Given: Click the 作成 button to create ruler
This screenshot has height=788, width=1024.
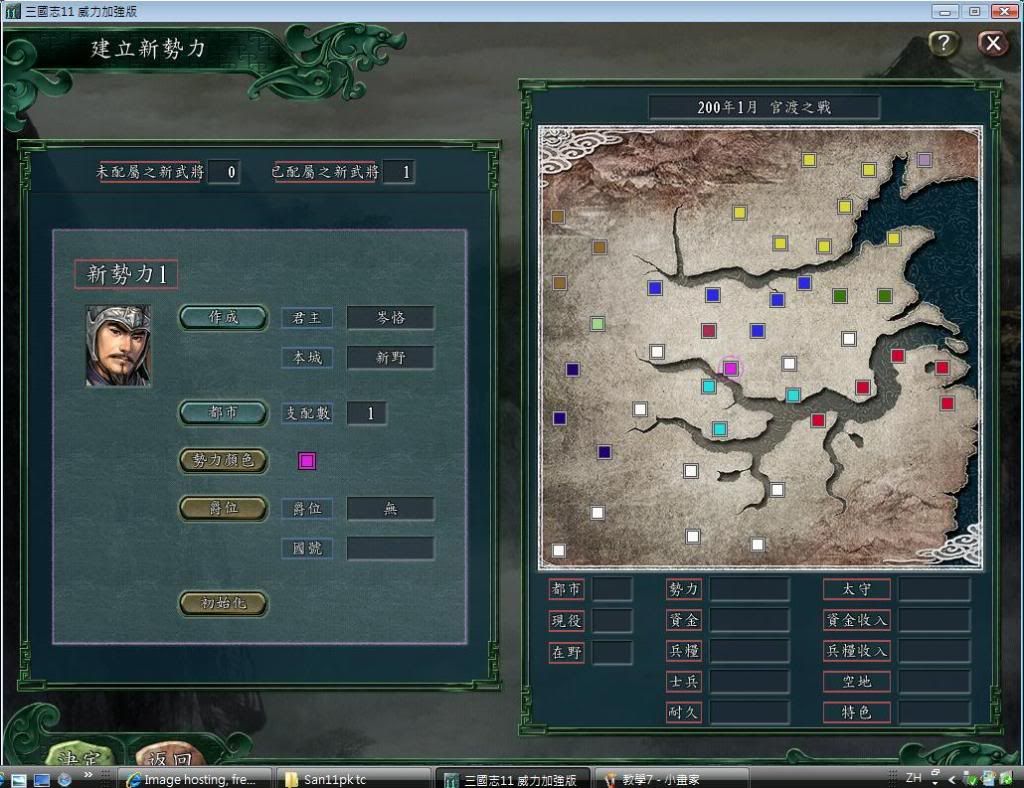Looking at the screenshot, I should tap(223, 317).
